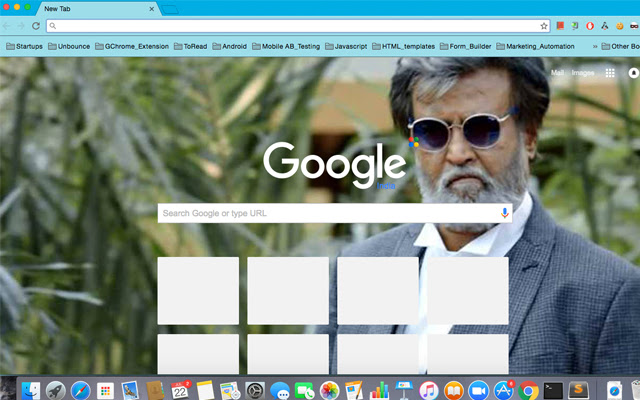The height and width of the screenshot is (400, 640).
Task: Open the Marketing_Automation bookmark folder
Action: tap(536, 47)
